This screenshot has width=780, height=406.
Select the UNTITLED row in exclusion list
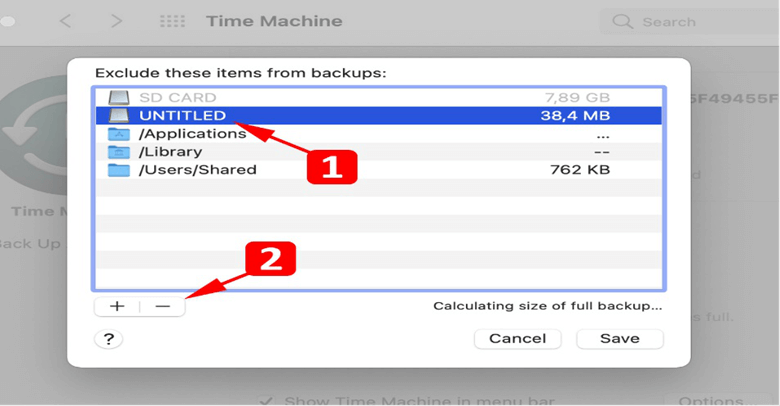pos(379,115)
